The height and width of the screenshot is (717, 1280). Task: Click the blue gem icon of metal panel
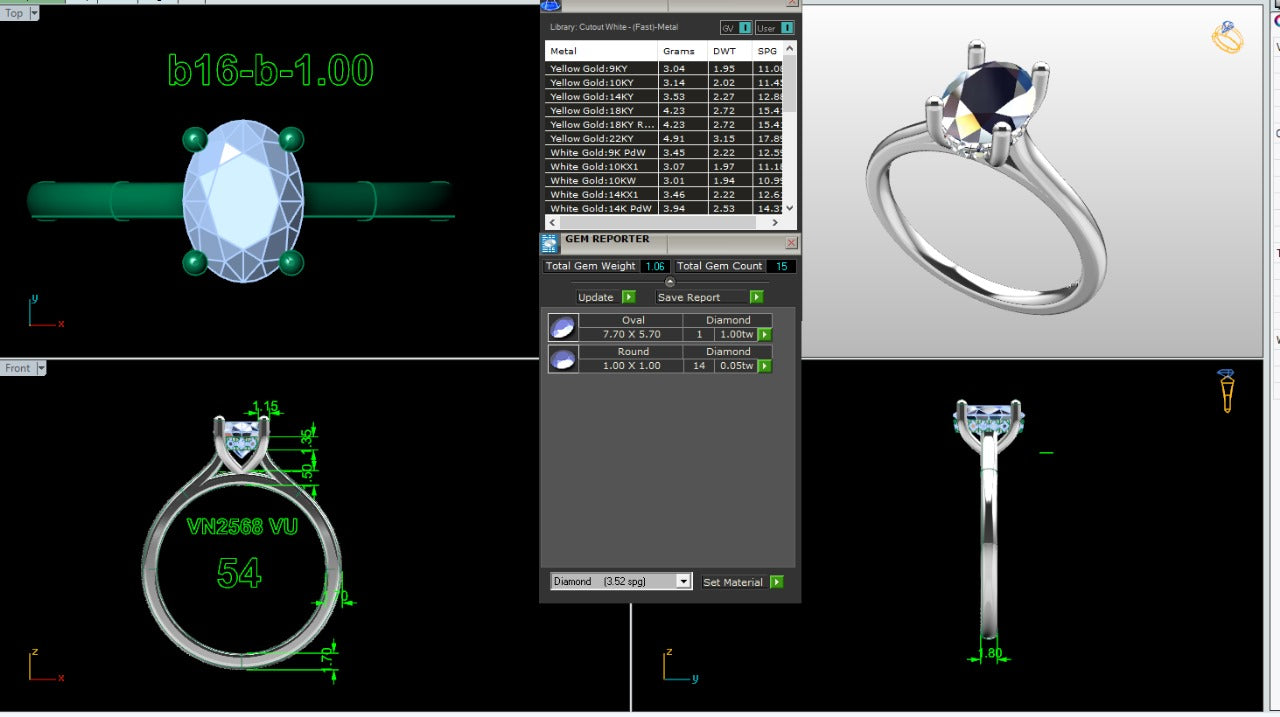[550, 5]
